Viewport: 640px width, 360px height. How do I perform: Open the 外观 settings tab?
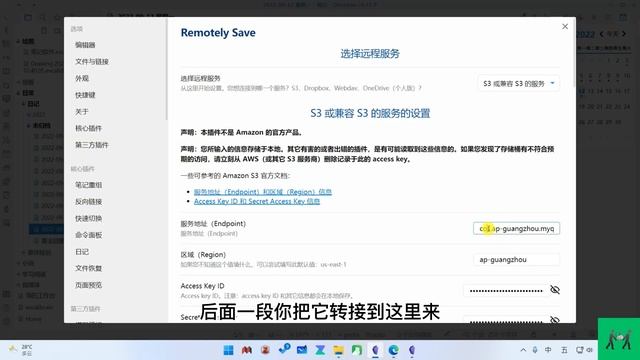click(82, 78)
